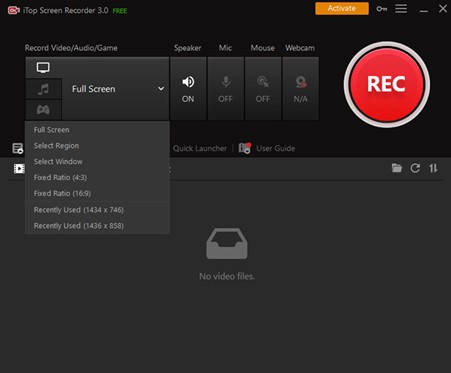The image size is (451, 373).
Task: Minimize the recorder window
Action: pos(424,11)
